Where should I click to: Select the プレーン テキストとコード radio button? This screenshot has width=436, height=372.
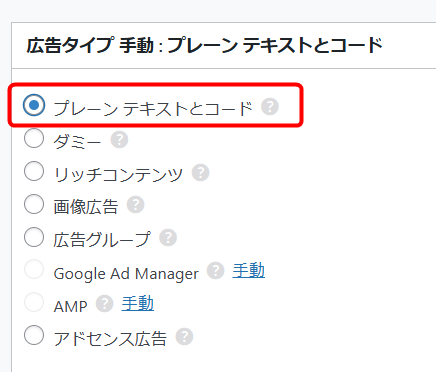click(x=34, y=105)
